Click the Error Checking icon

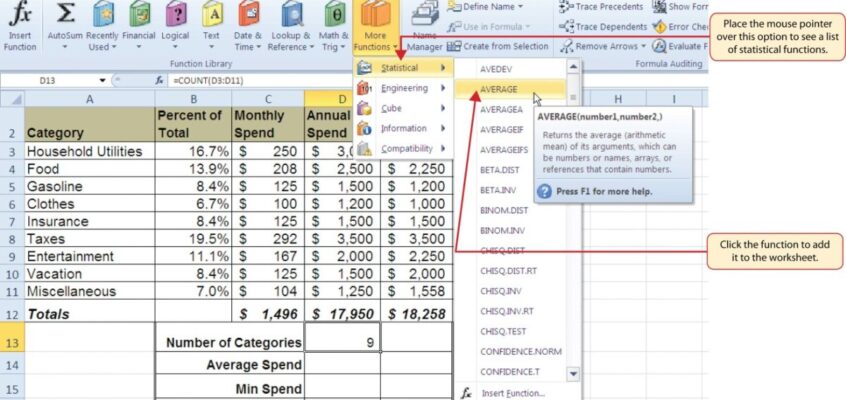click(659, 26)
